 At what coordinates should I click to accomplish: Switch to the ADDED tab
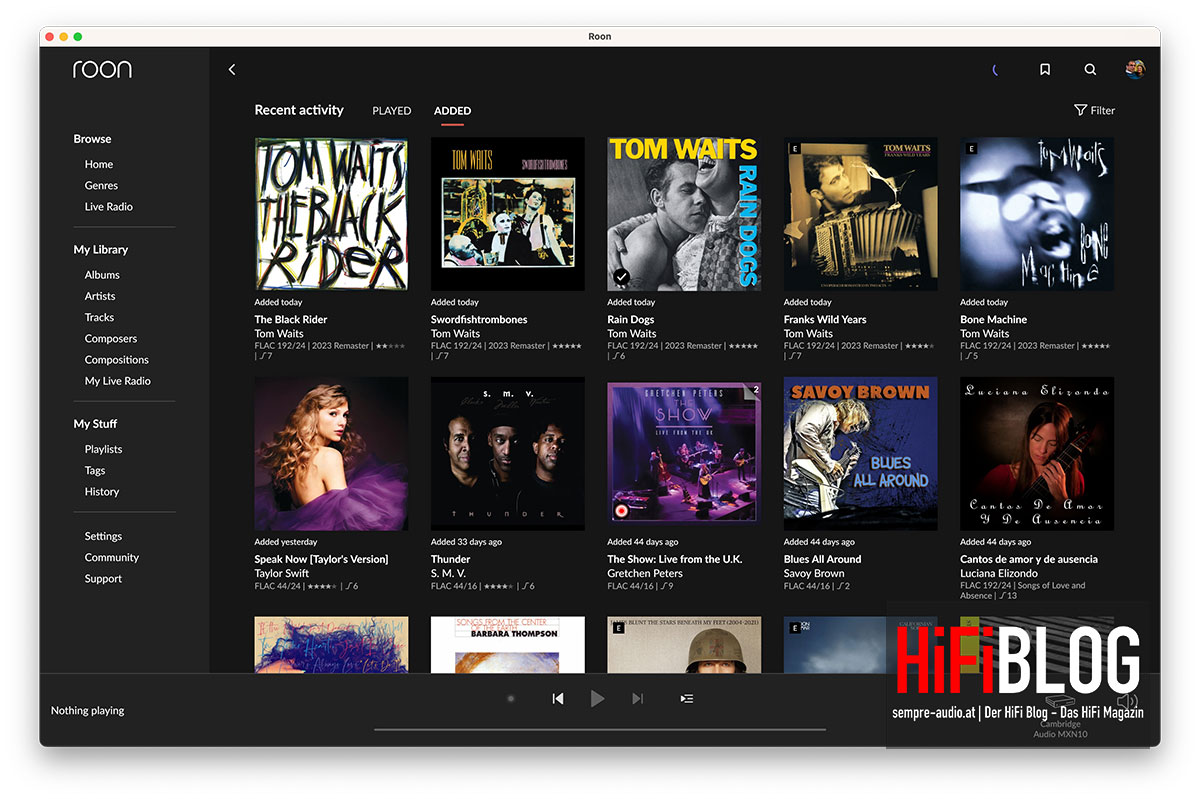[x=452, y=111]
